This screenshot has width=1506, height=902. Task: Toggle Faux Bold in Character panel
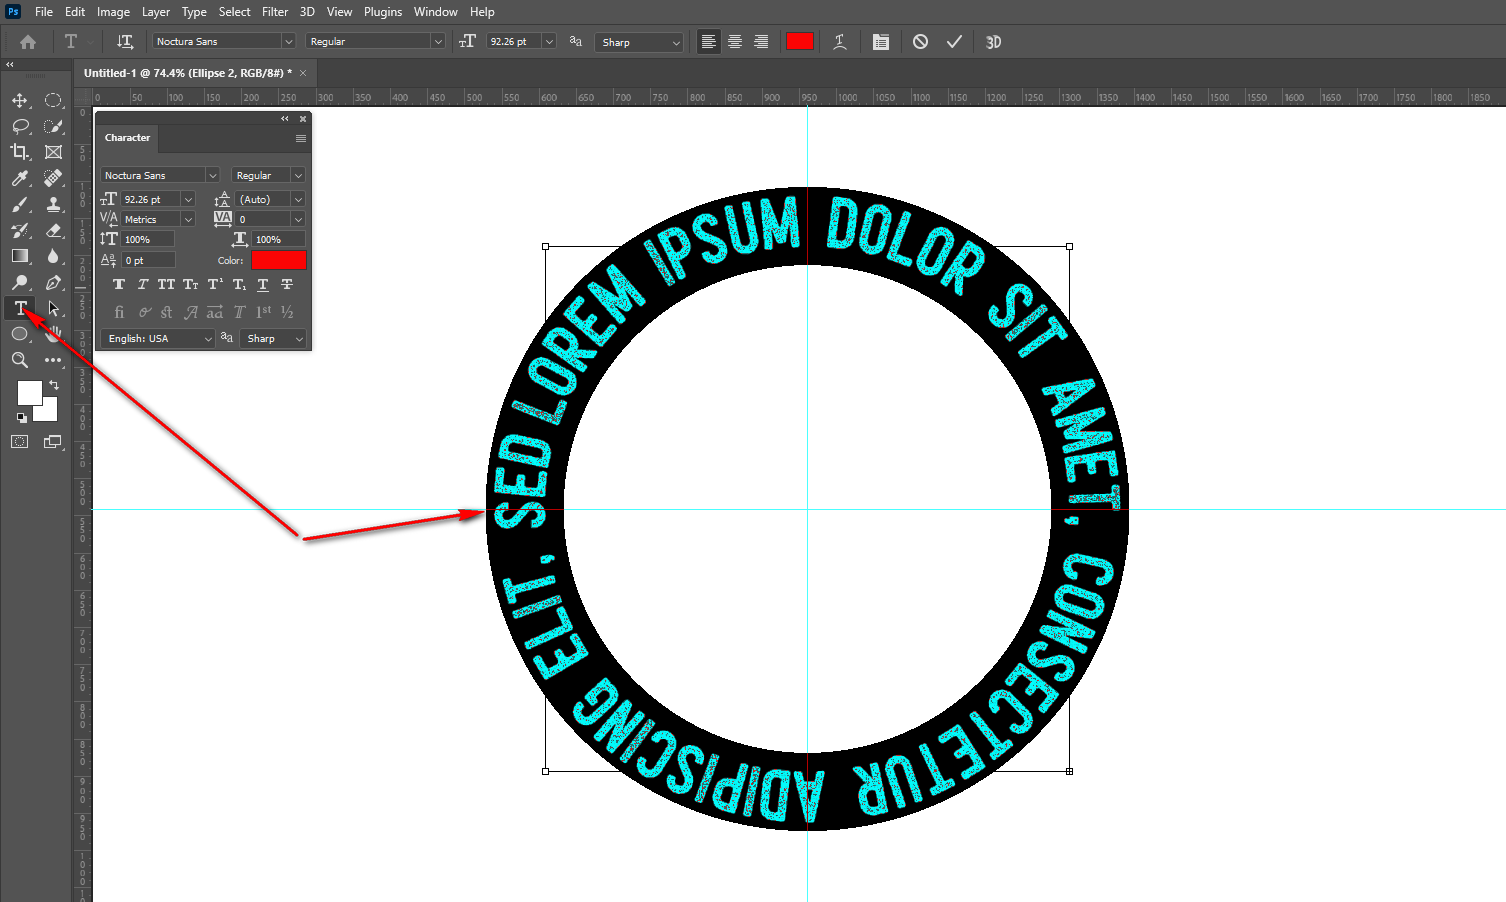click(x=119, y=285)
